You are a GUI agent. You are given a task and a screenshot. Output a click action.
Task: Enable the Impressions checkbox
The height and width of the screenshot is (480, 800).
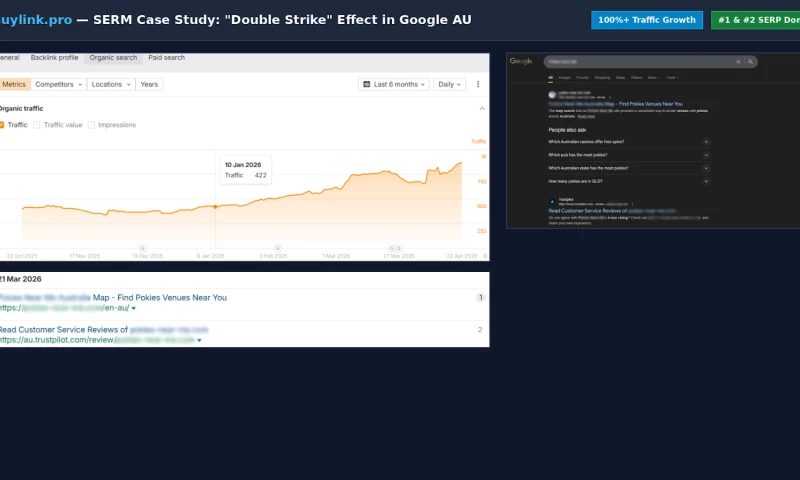(91, 125)
